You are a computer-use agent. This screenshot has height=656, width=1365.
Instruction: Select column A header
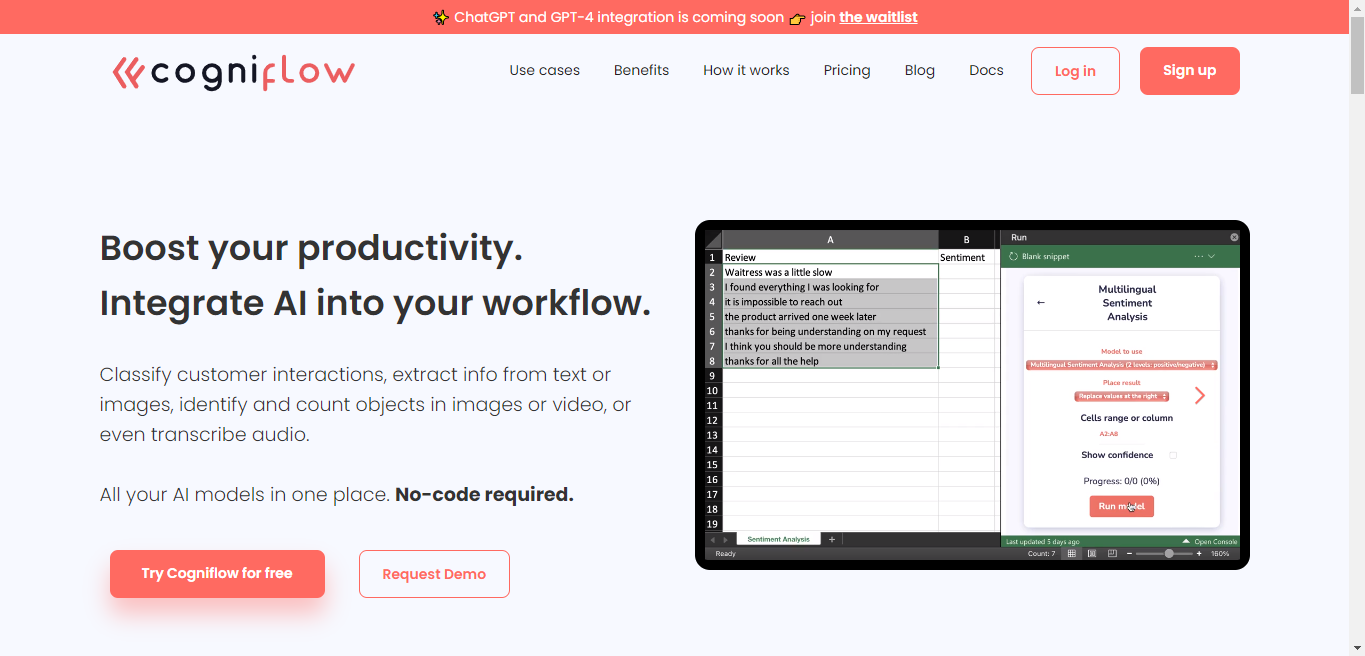pos(830,240)
